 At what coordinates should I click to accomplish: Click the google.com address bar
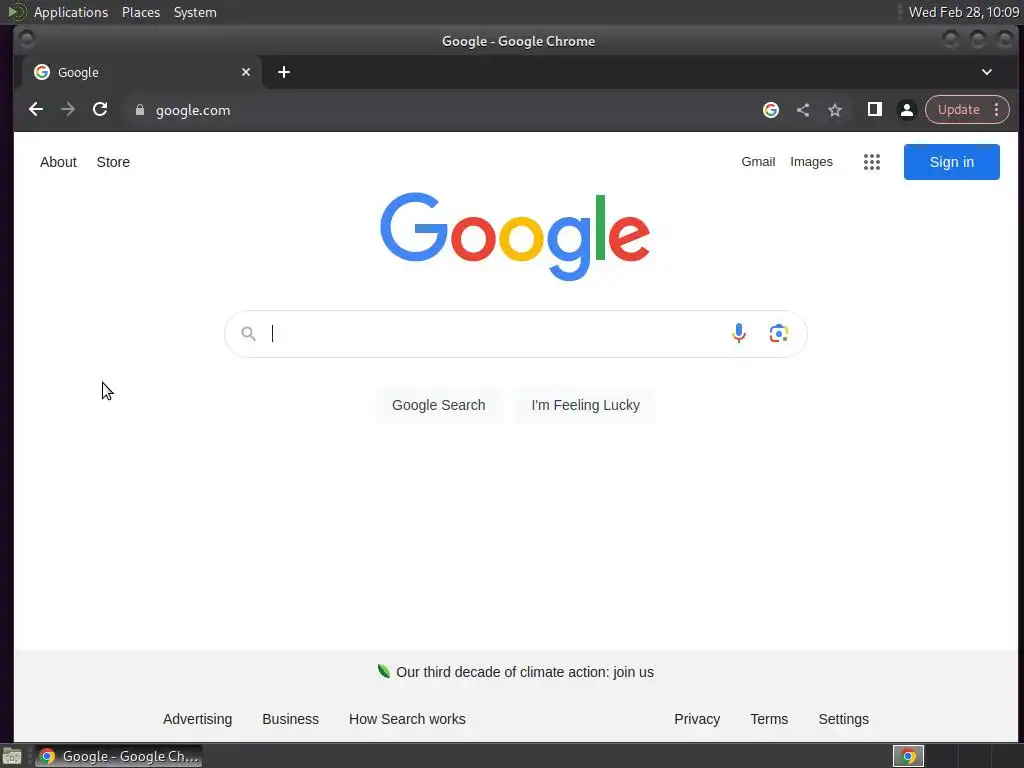(x=444, y=110)
